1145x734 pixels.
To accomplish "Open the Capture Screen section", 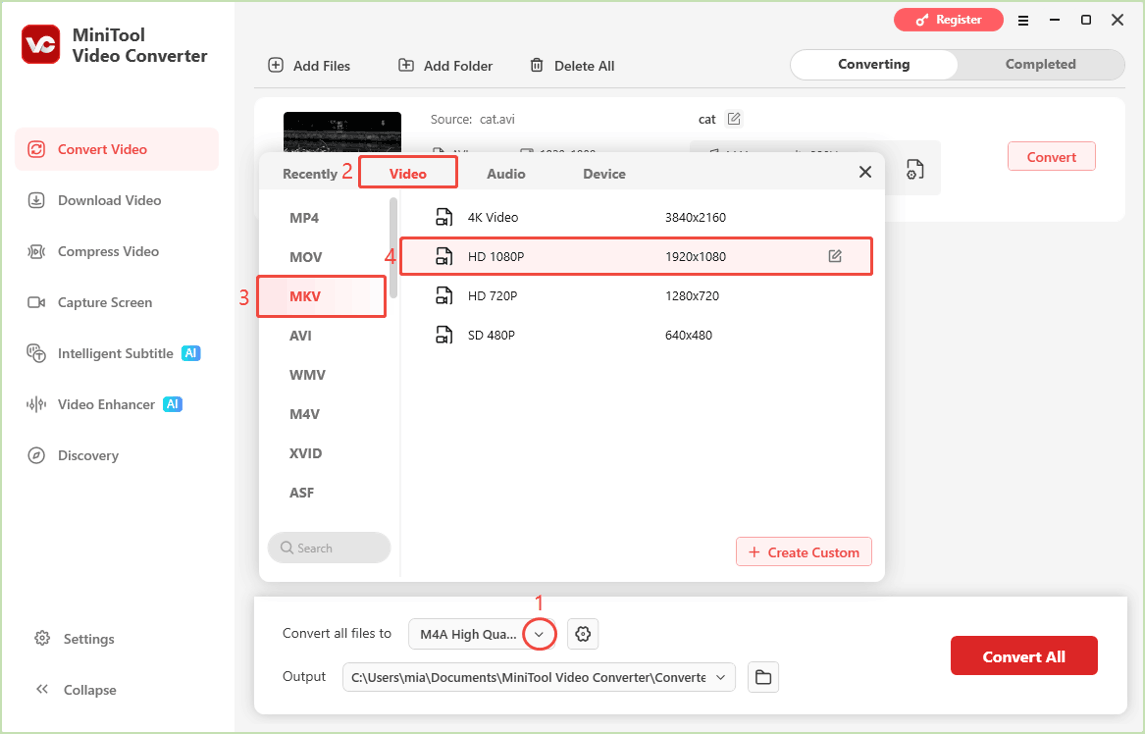I will coord(90,302).
